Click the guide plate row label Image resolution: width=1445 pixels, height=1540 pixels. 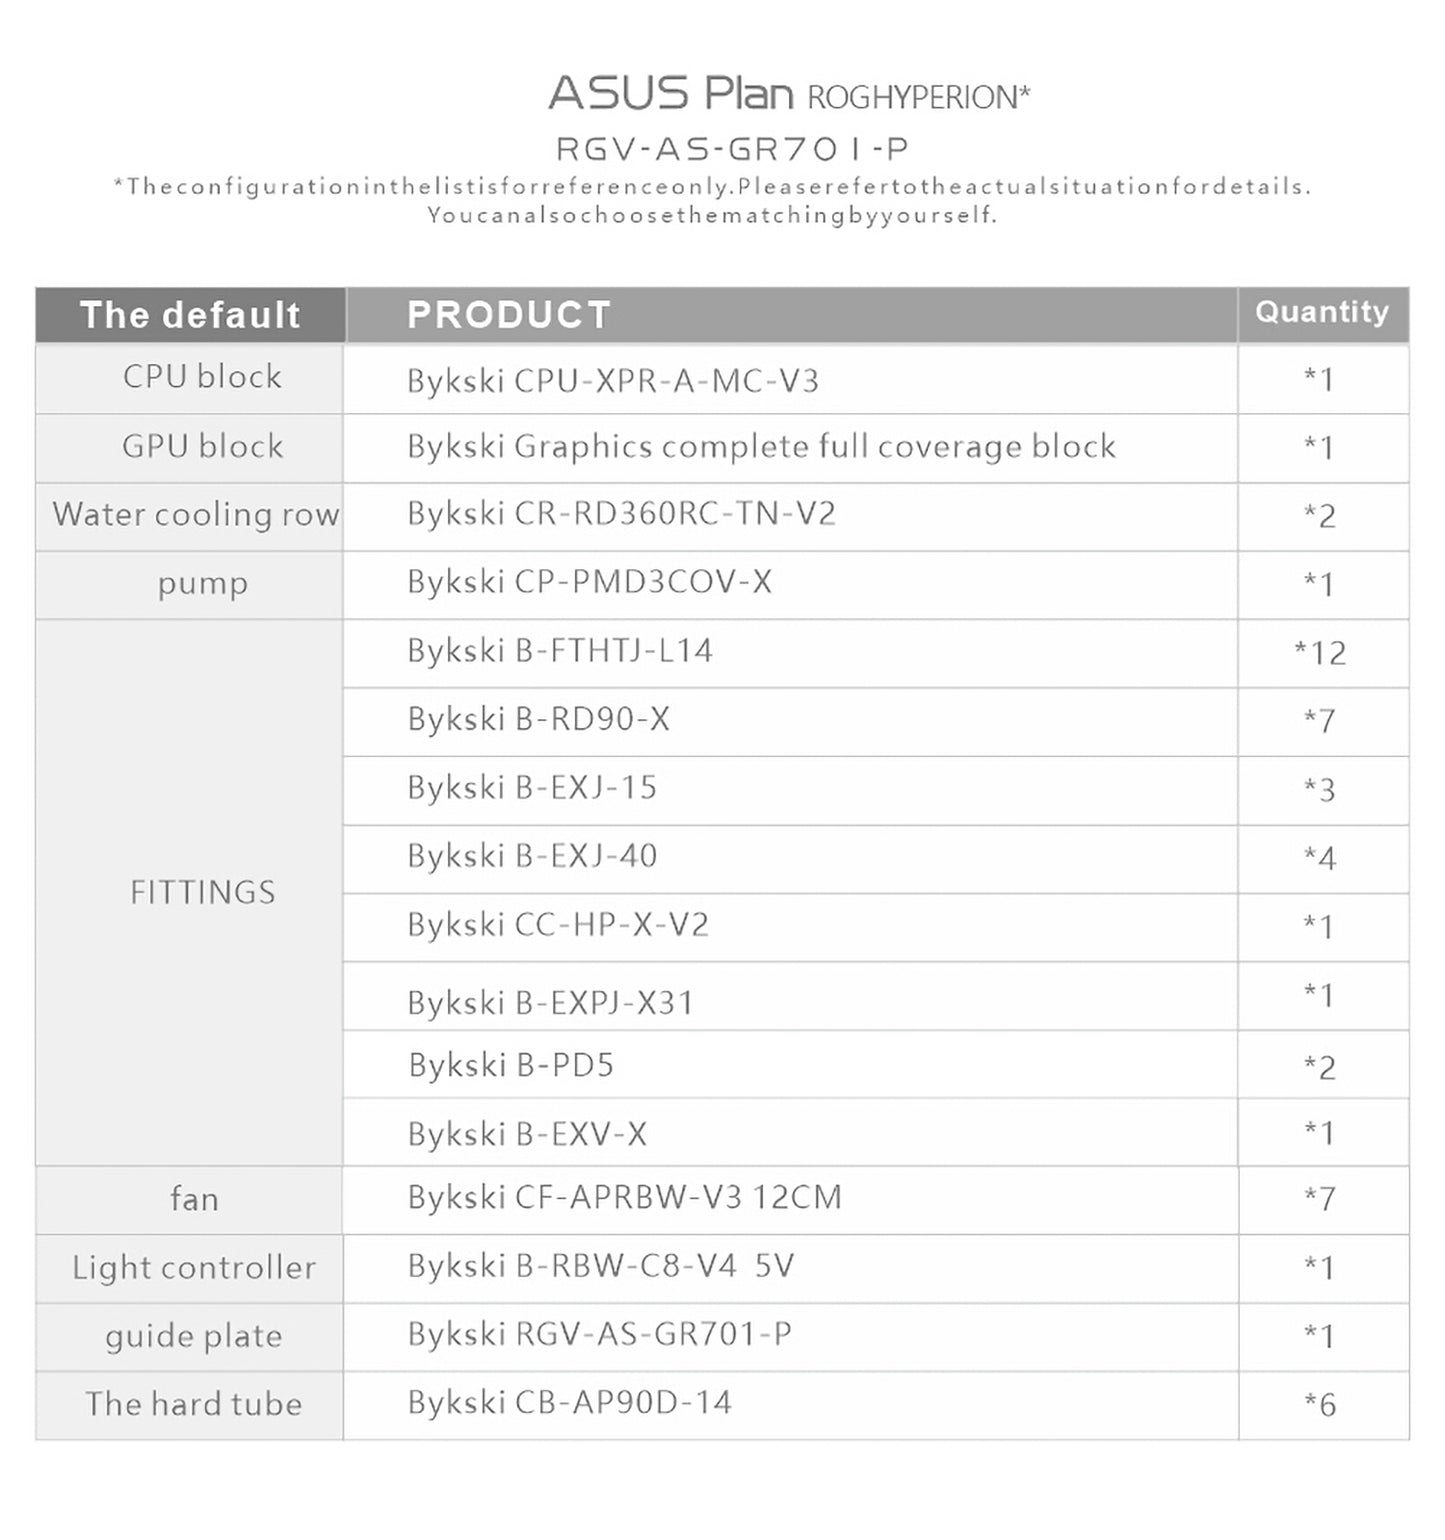click(193, 1336)
